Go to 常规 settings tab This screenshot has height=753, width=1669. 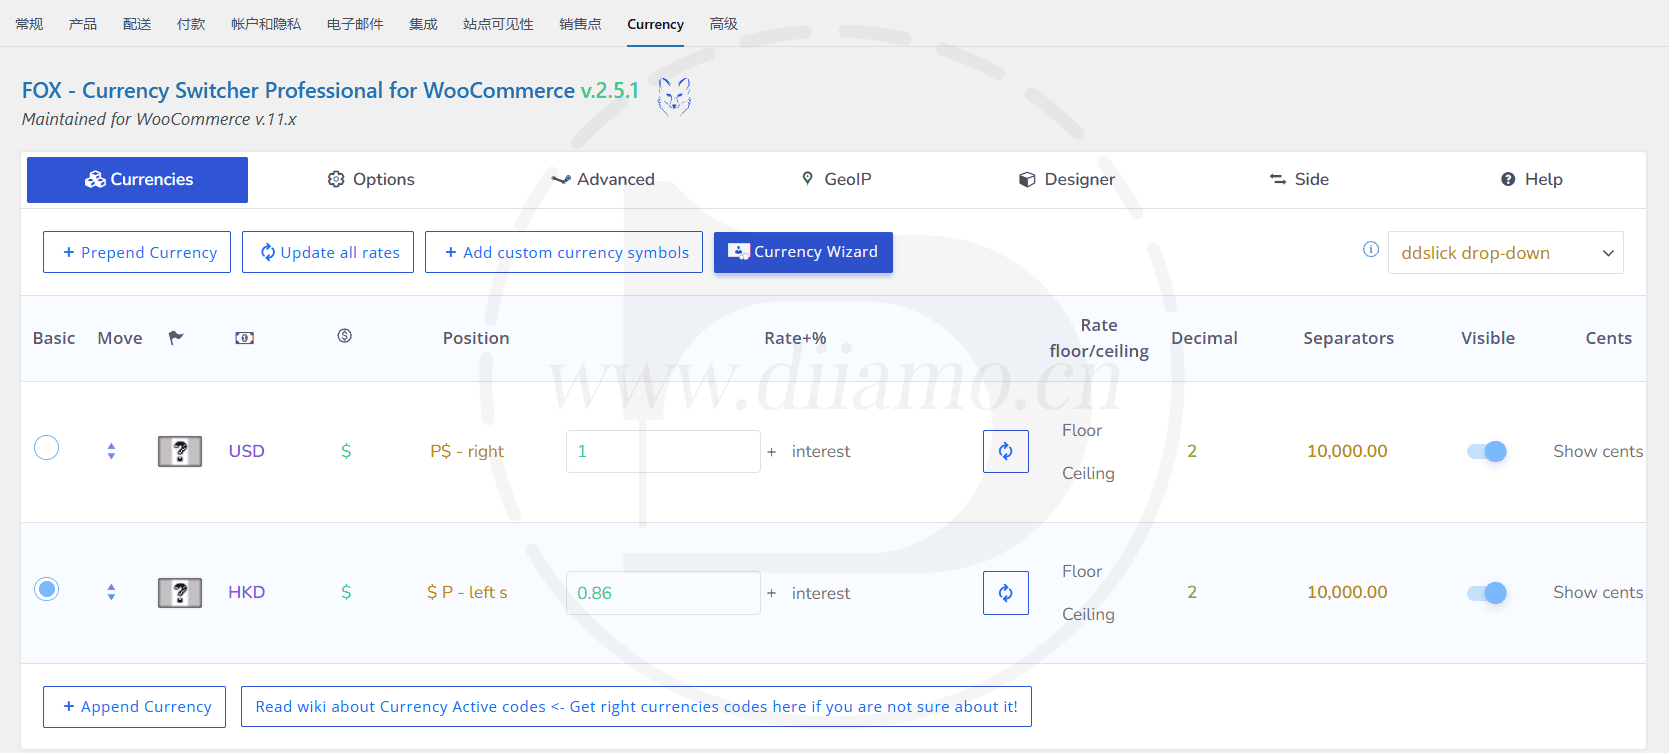click(x=29, y=24)
